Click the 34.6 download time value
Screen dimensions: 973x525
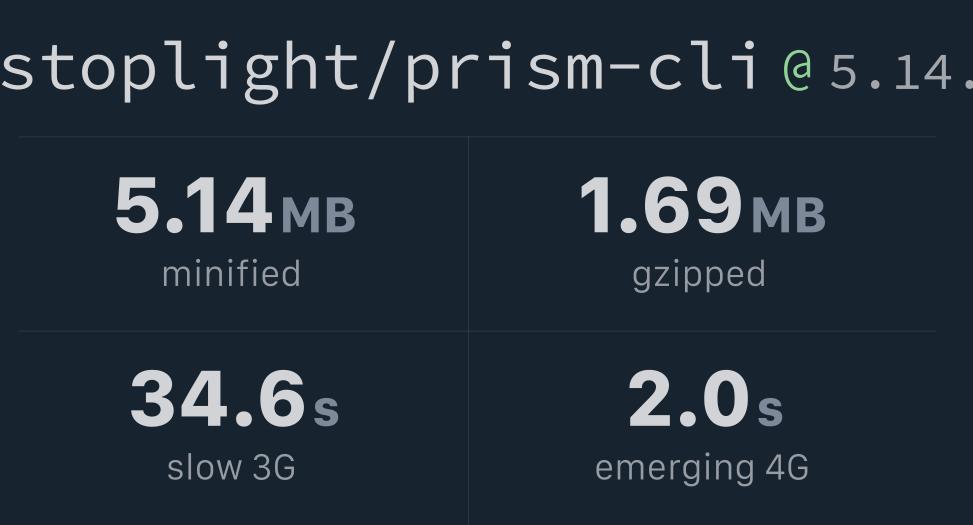[x=217, y=399]
